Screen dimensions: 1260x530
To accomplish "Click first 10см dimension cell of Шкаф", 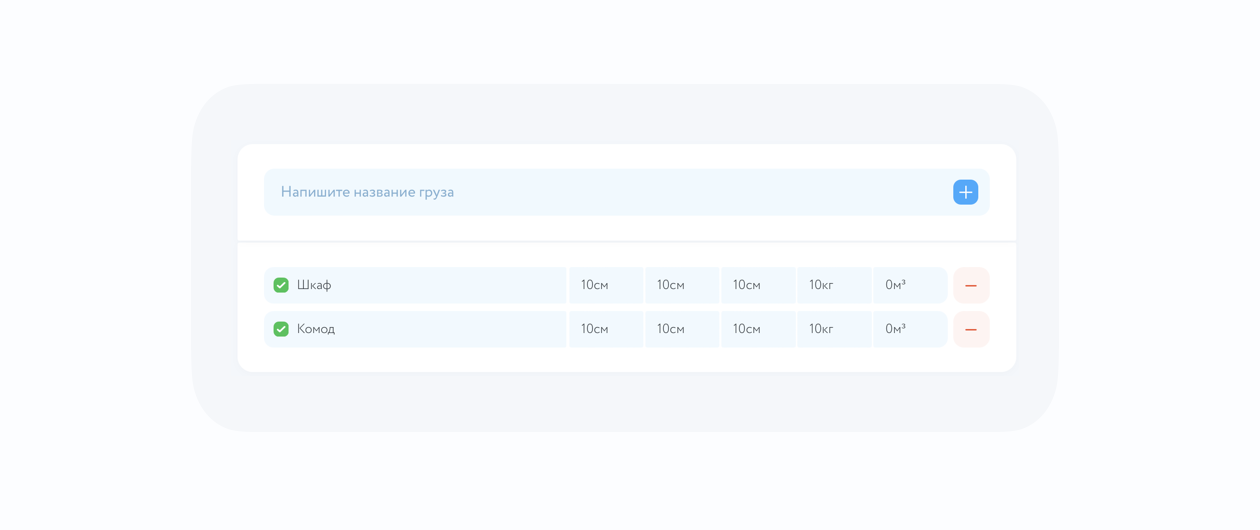I will 606,285.
